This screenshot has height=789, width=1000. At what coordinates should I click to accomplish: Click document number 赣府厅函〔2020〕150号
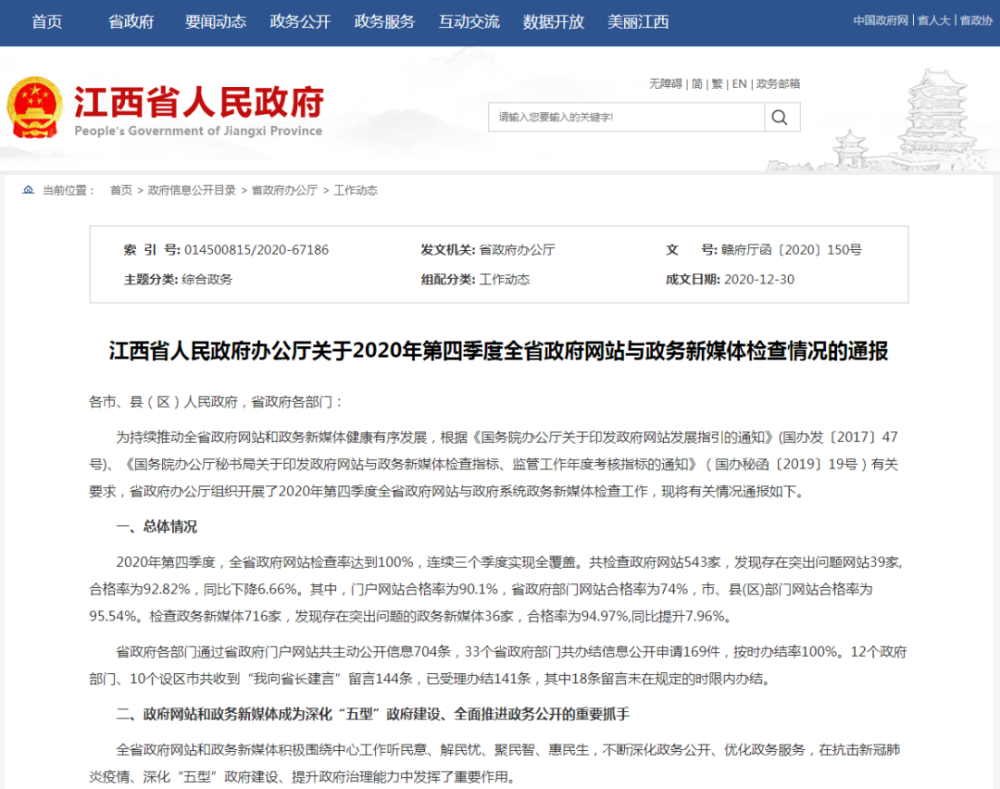[791, 250]
